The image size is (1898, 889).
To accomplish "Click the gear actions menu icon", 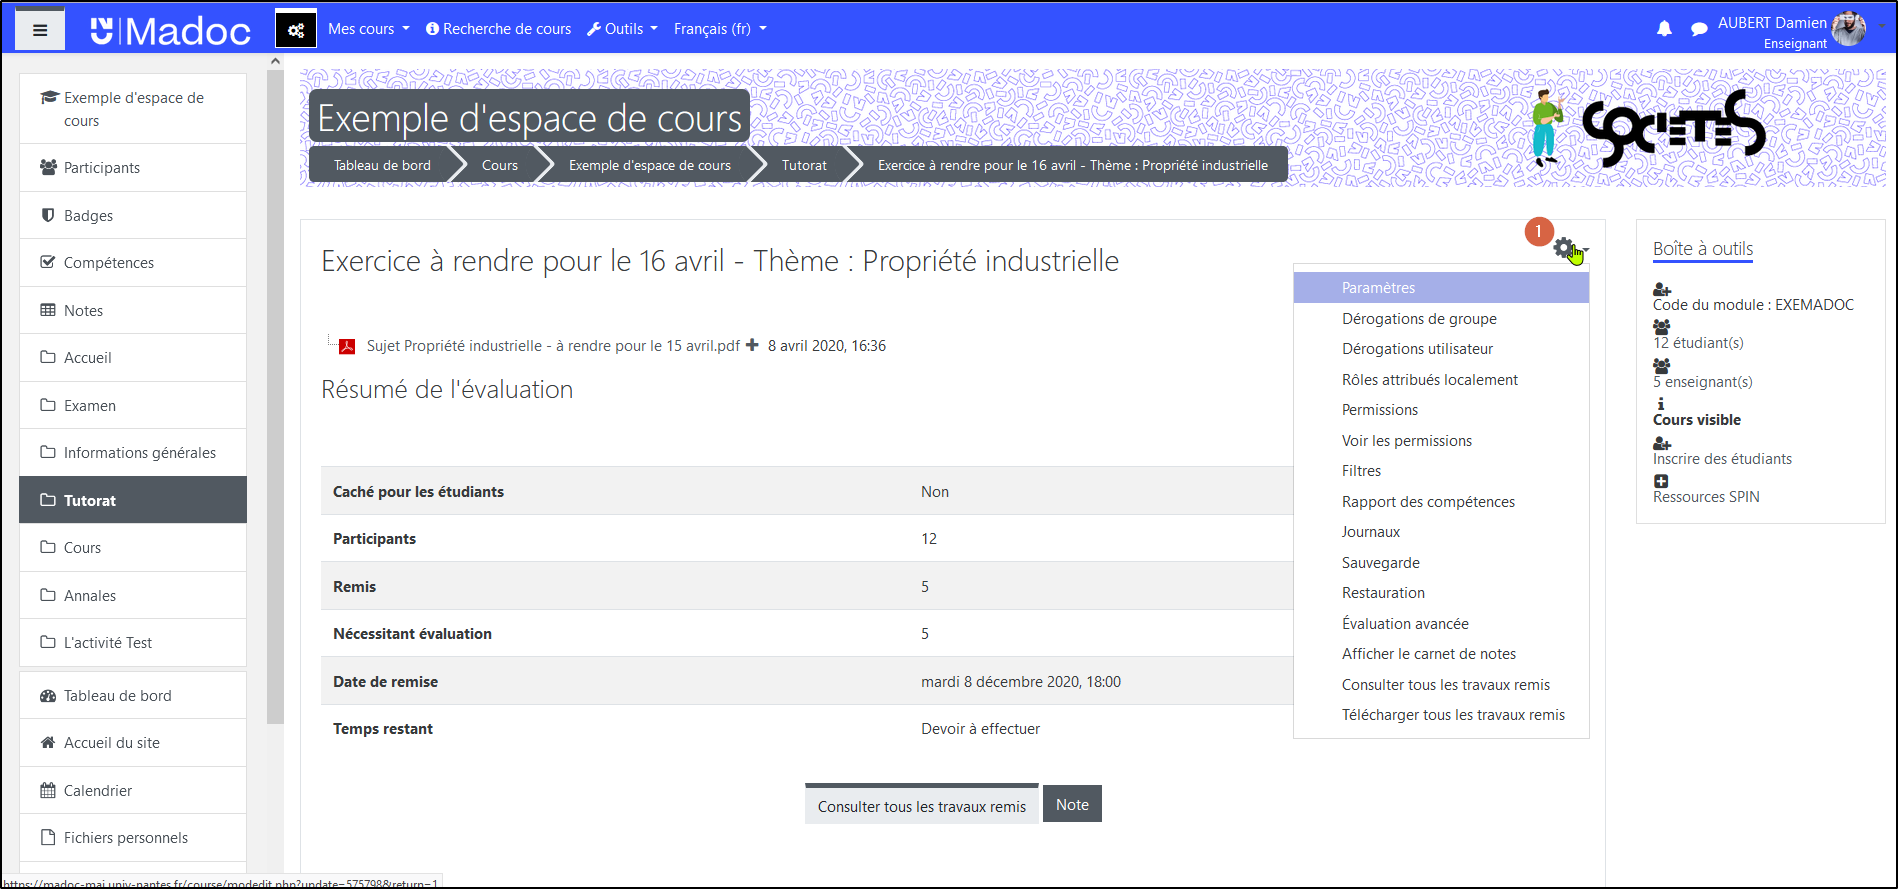I will tap(1565, 249).
